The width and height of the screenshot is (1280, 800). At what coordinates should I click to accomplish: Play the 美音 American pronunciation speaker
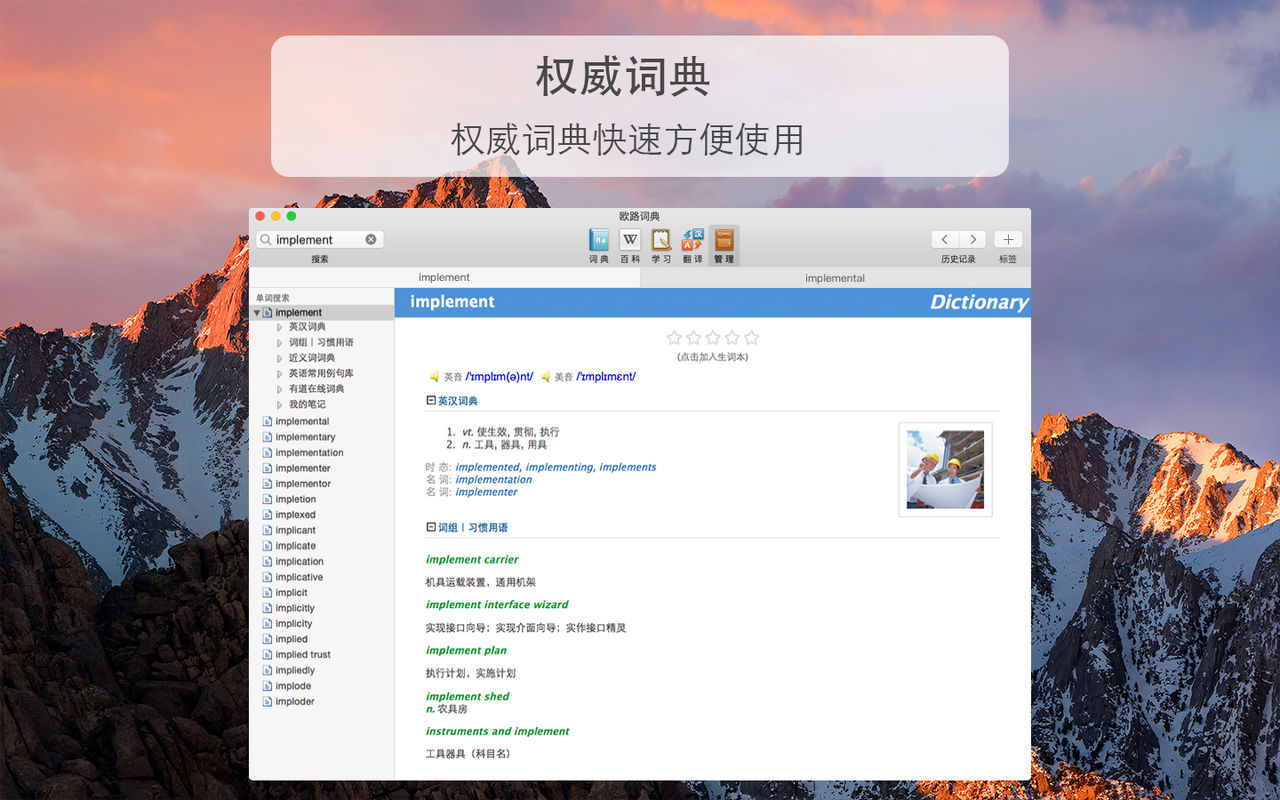click(x=546, y=377)
